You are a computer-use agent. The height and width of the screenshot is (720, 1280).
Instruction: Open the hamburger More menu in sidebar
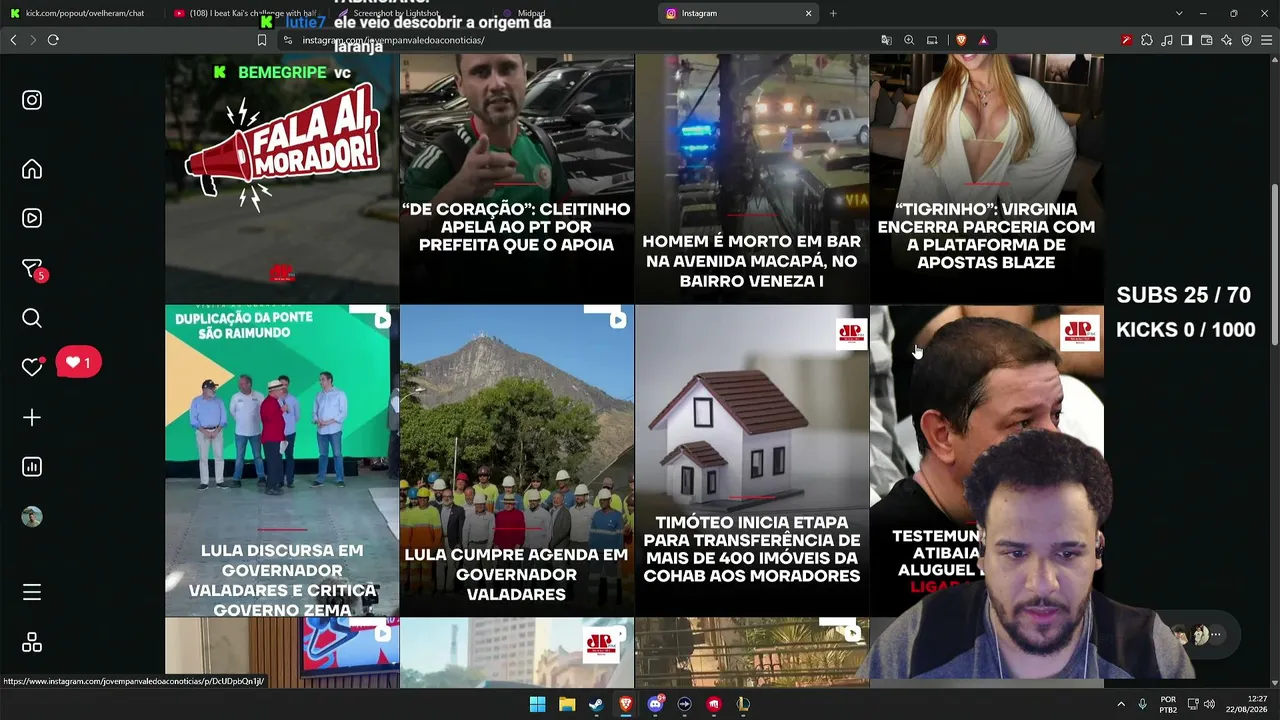coord(32,592)
